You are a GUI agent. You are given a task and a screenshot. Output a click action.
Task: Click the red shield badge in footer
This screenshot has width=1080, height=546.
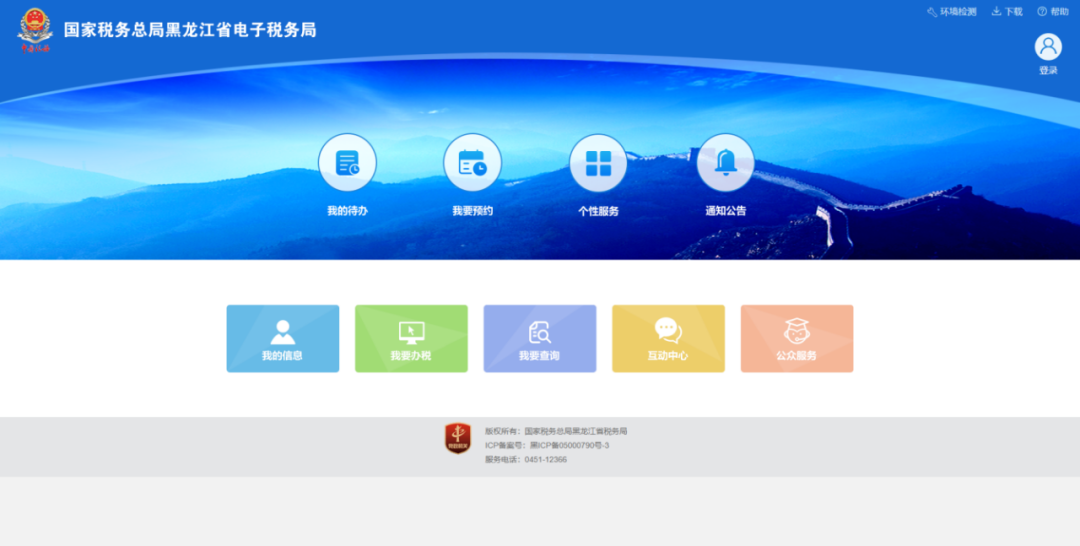457,439
